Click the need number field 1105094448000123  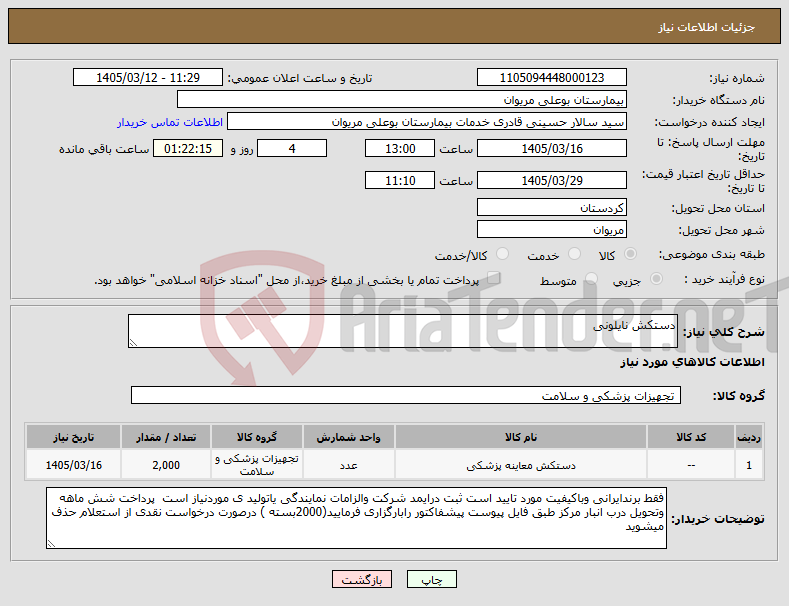(551, 78)
